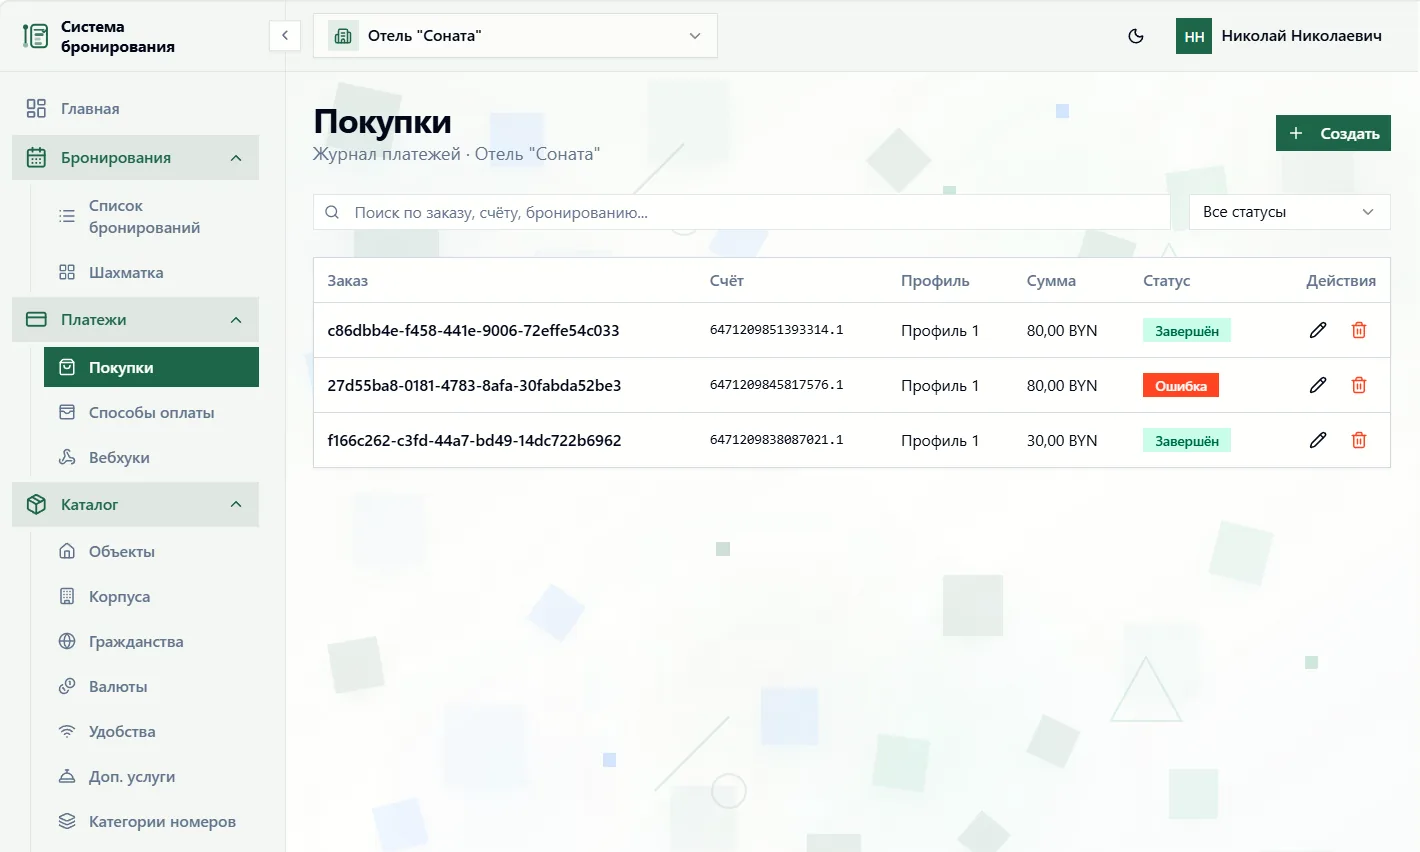Click the Статус column header
1420x852 pixels.
click(x=1167, y=281)
